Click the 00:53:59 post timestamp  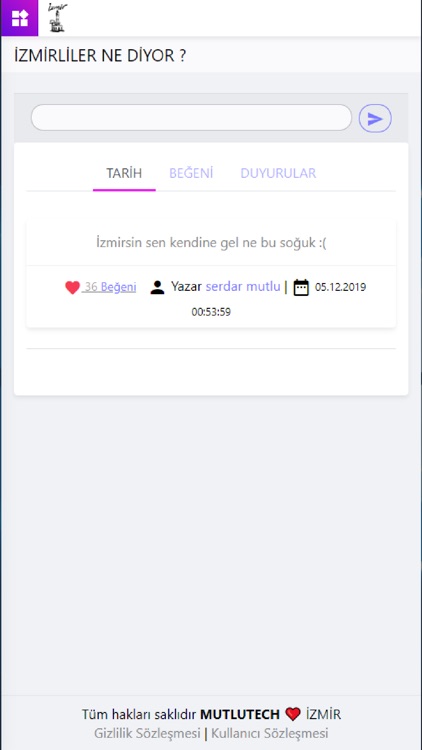211,312
